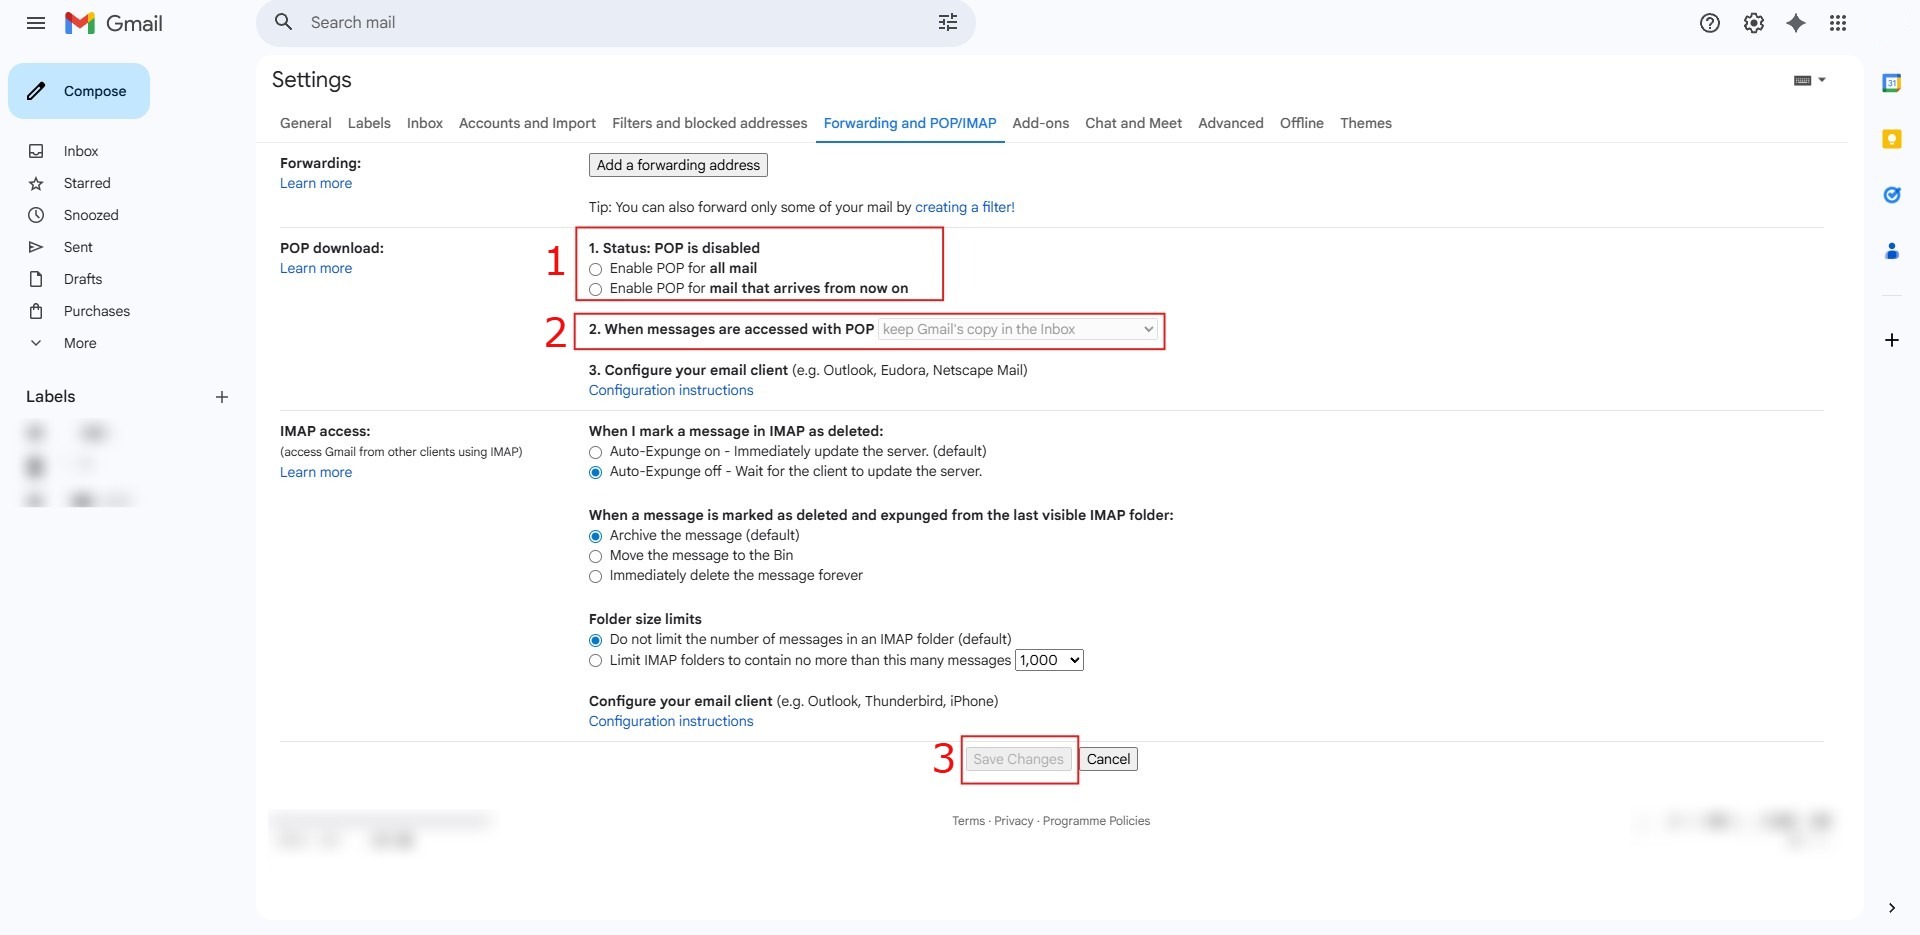This screenshot has height=935, width=1920.
Task: Open the Accounts and Import tab
Action: click(x=527, y=123)
